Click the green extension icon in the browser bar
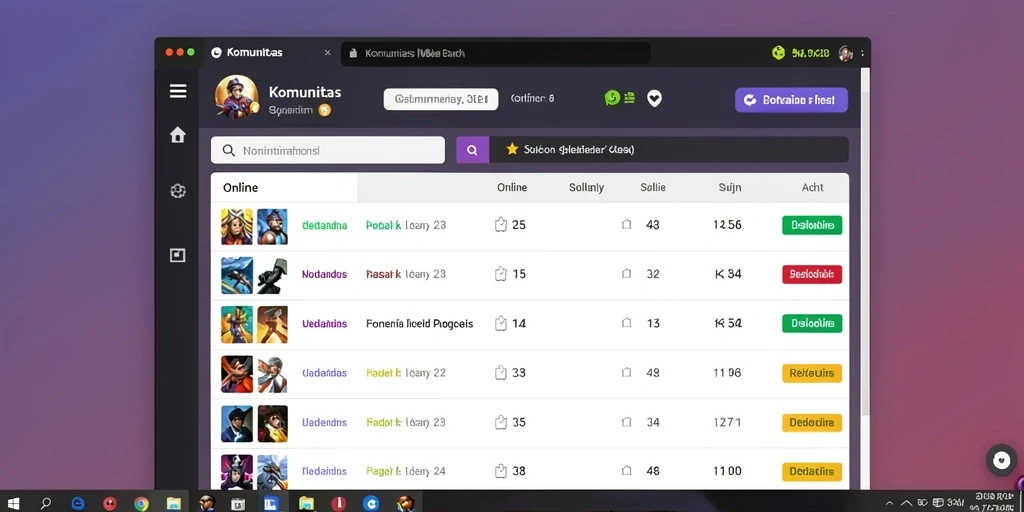1024x512 pixels. [x=778, y=53]
